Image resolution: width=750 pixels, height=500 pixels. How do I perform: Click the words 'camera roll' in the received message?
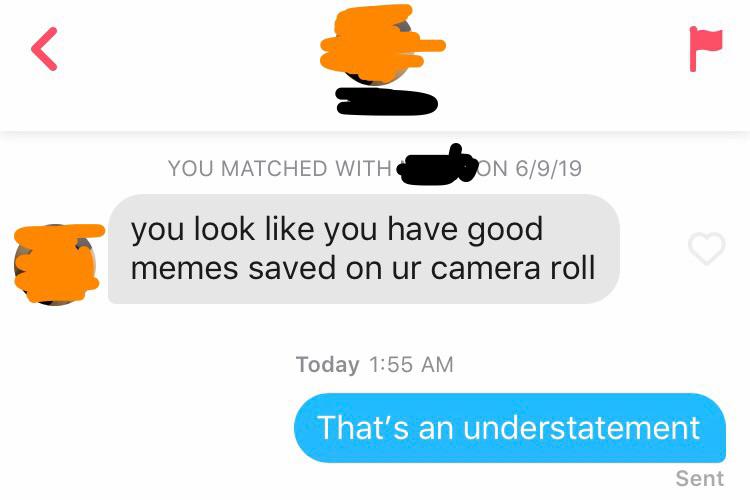tap(513, 268)
